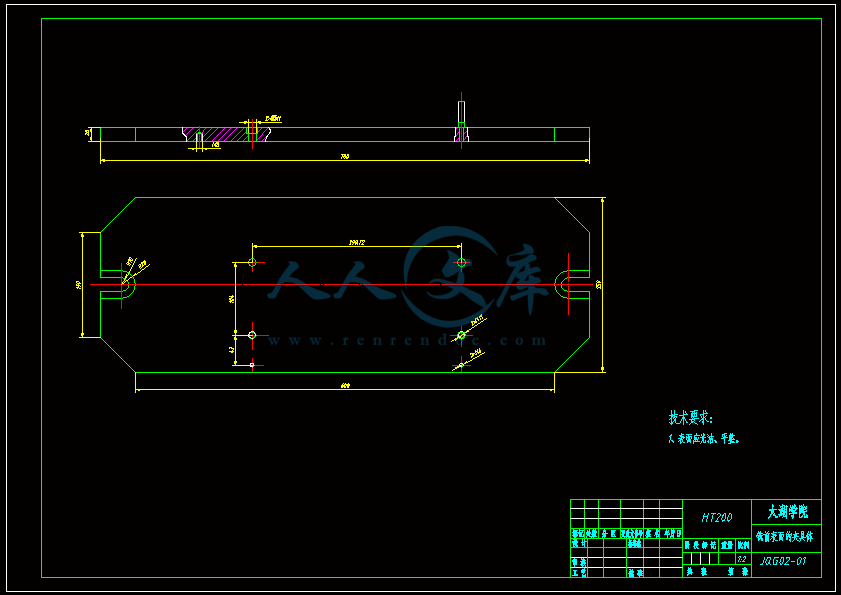
Task: Select the 设计 label in the title block
Action: pos(579,543)
